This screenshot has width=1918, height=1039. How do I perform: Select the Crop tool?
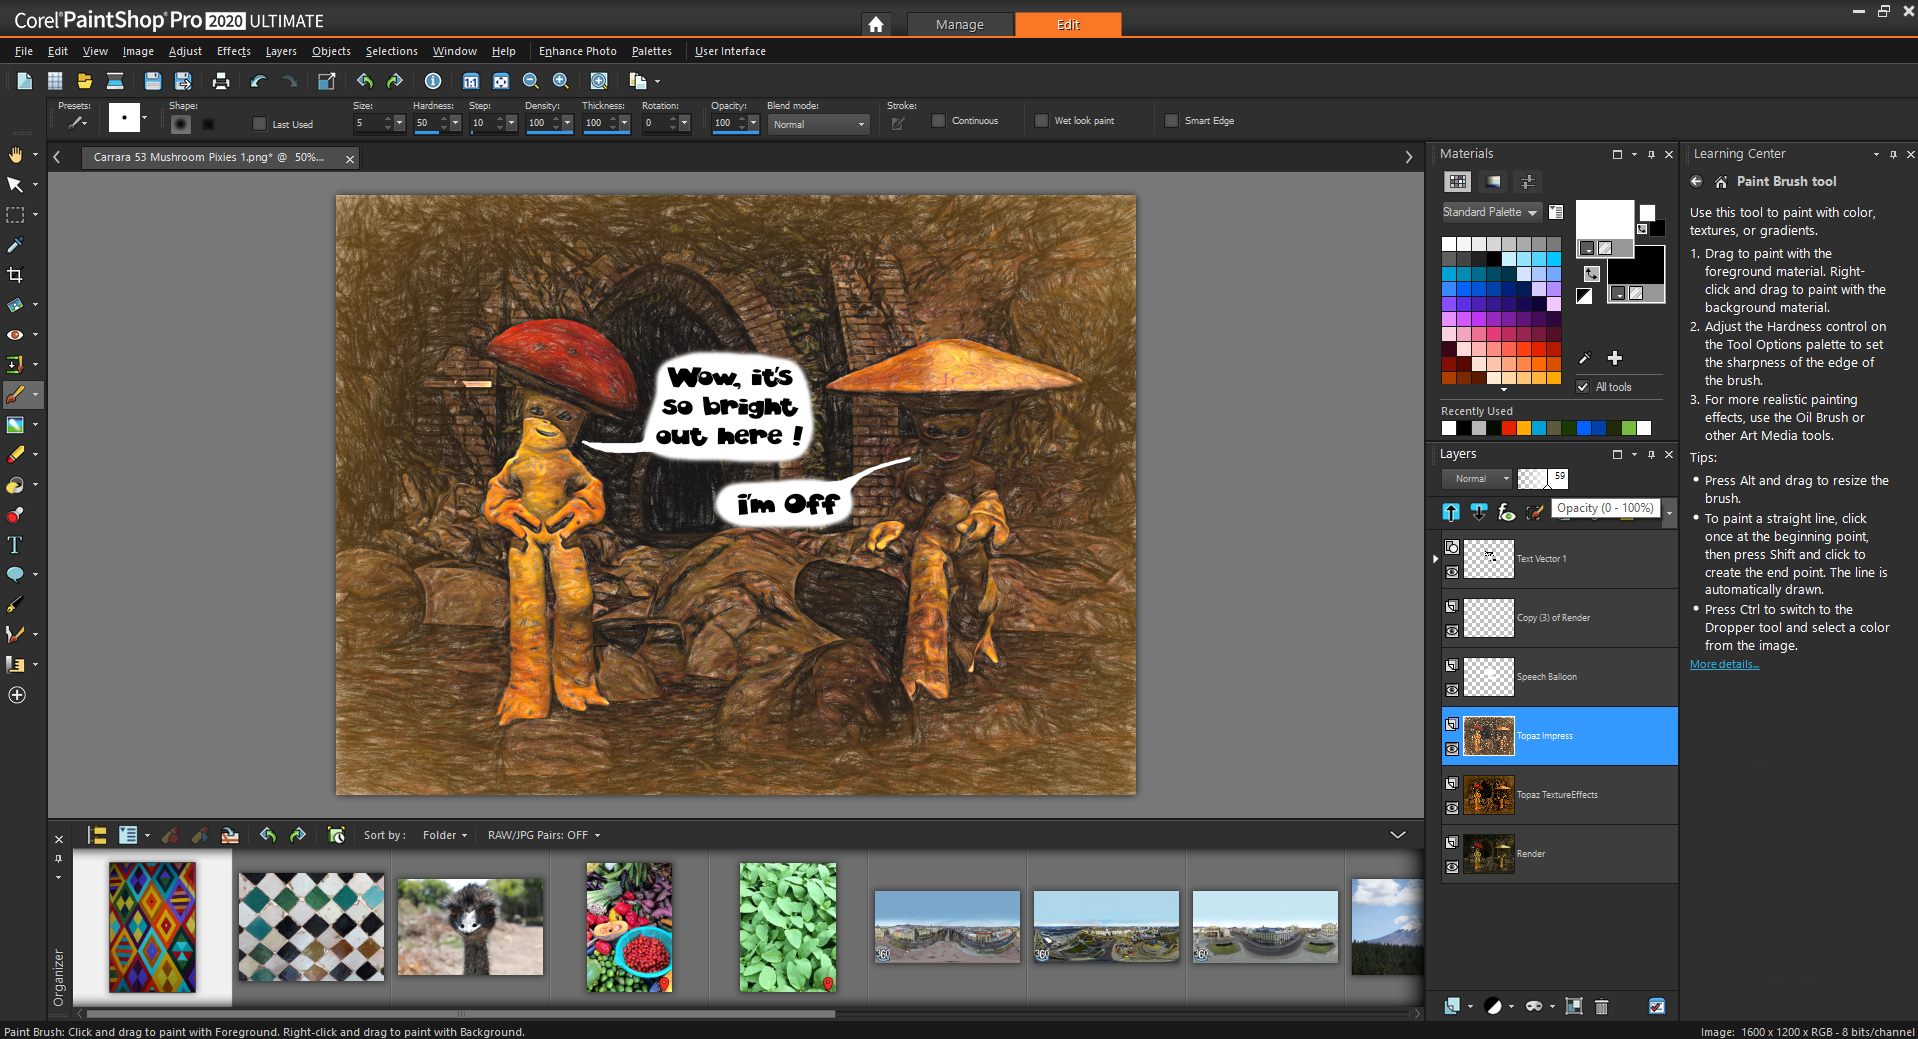[15, 275]
